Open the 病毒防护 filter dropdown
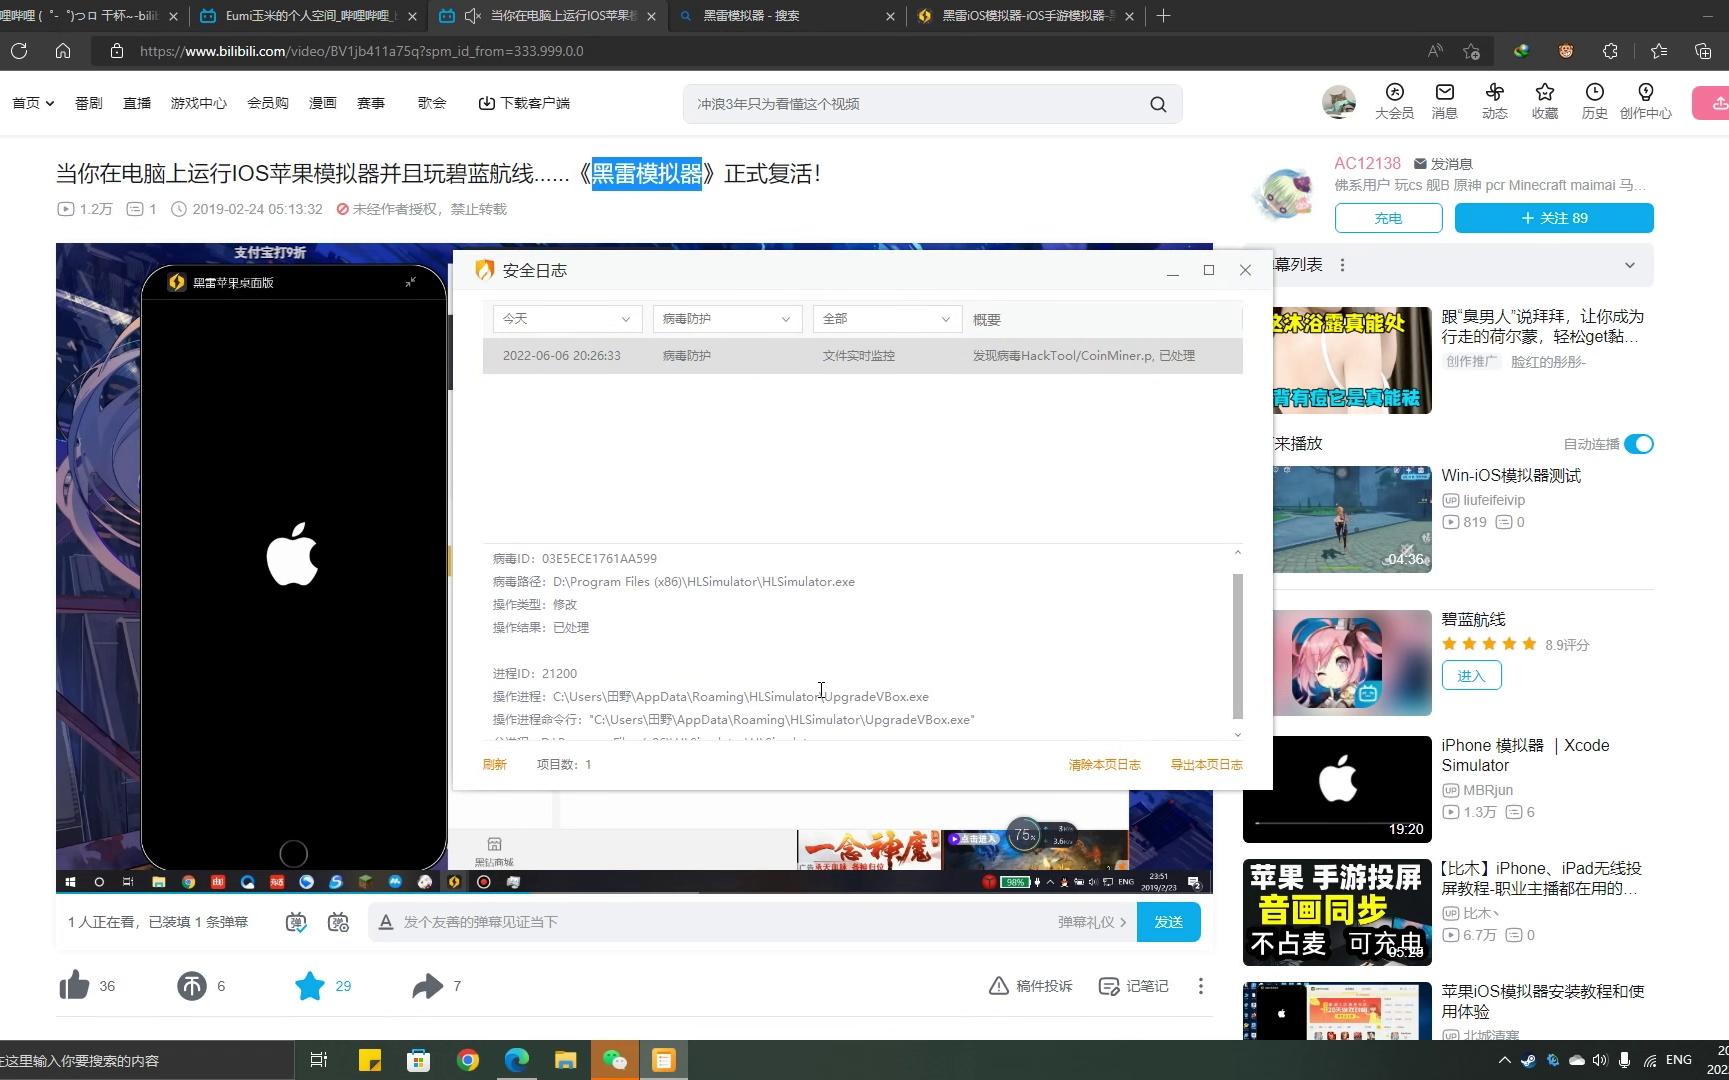Image resolution: width=1729 pixels, height=1080 pixels. 727,319
